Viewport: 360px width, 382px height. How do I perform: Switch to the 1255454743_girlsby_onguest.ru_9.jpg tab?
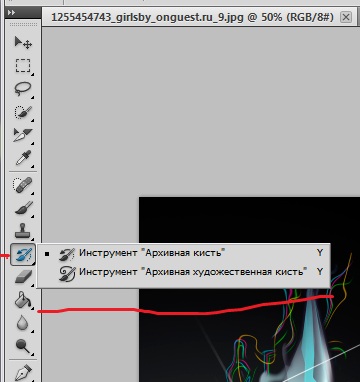[x=192, y=17]
